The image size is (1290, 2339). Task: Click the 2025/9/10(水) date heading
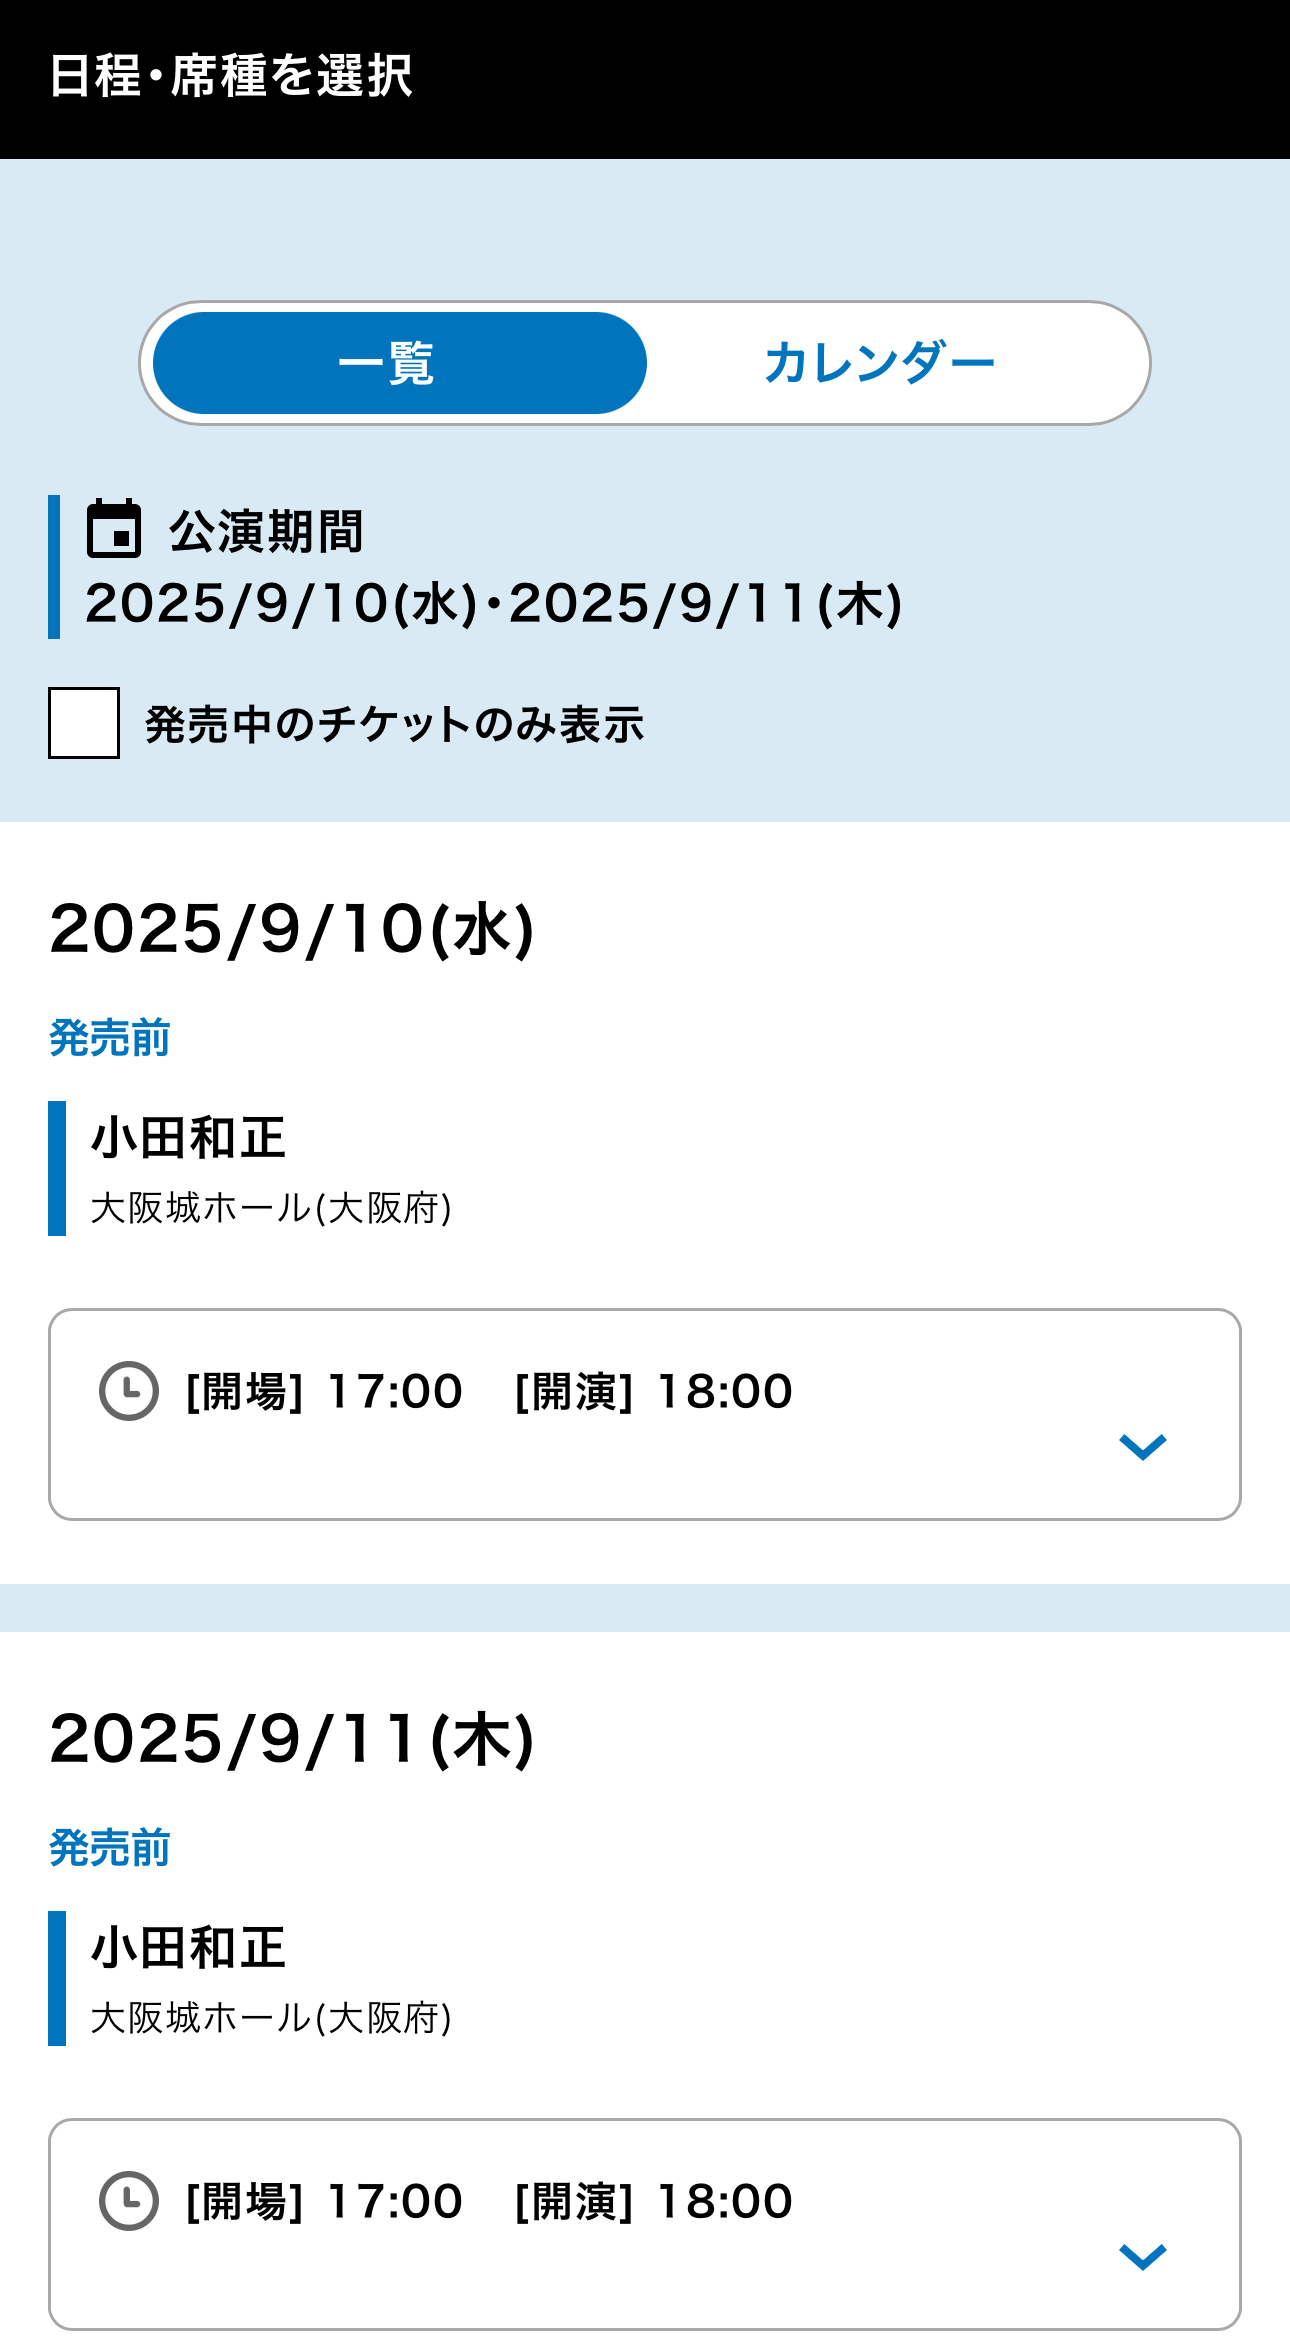(292, 929)
